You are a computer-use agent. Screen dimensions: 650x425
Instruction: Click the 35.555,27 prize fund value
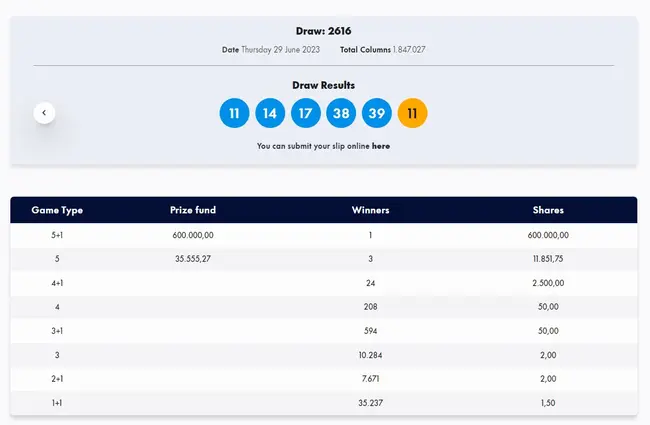point(193,259)
